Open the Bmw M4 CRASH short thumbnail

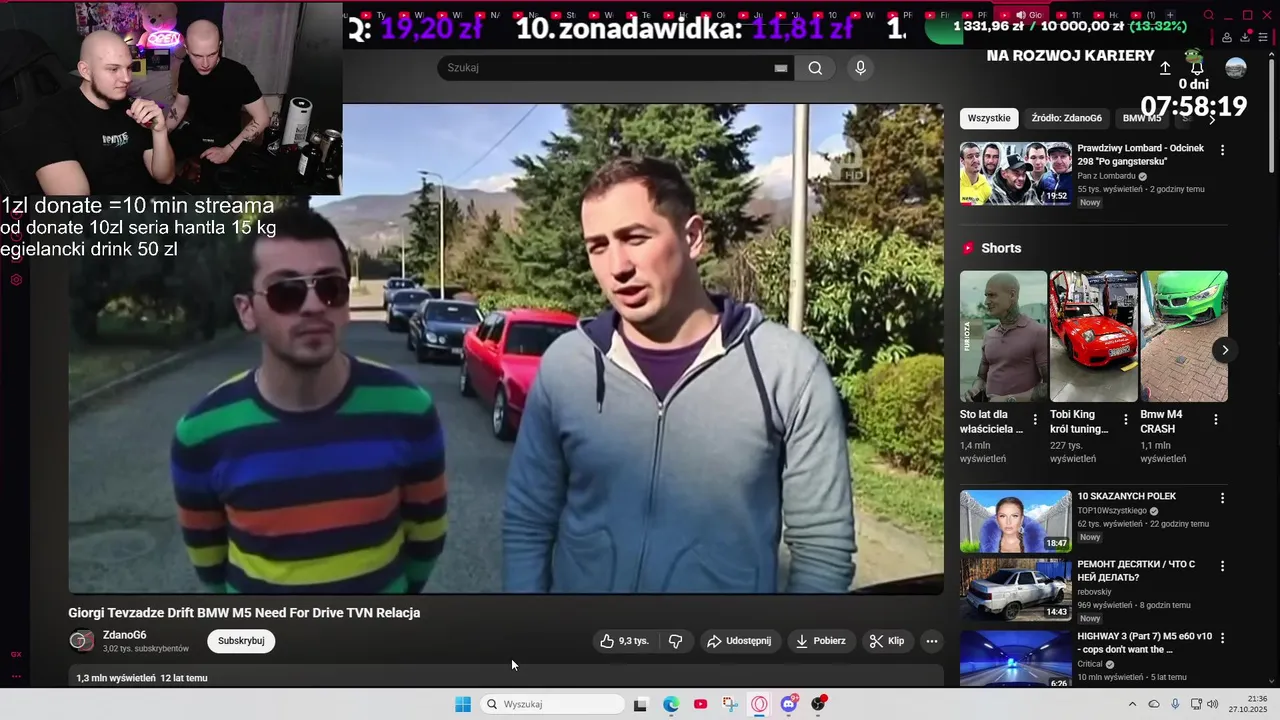1184,336
